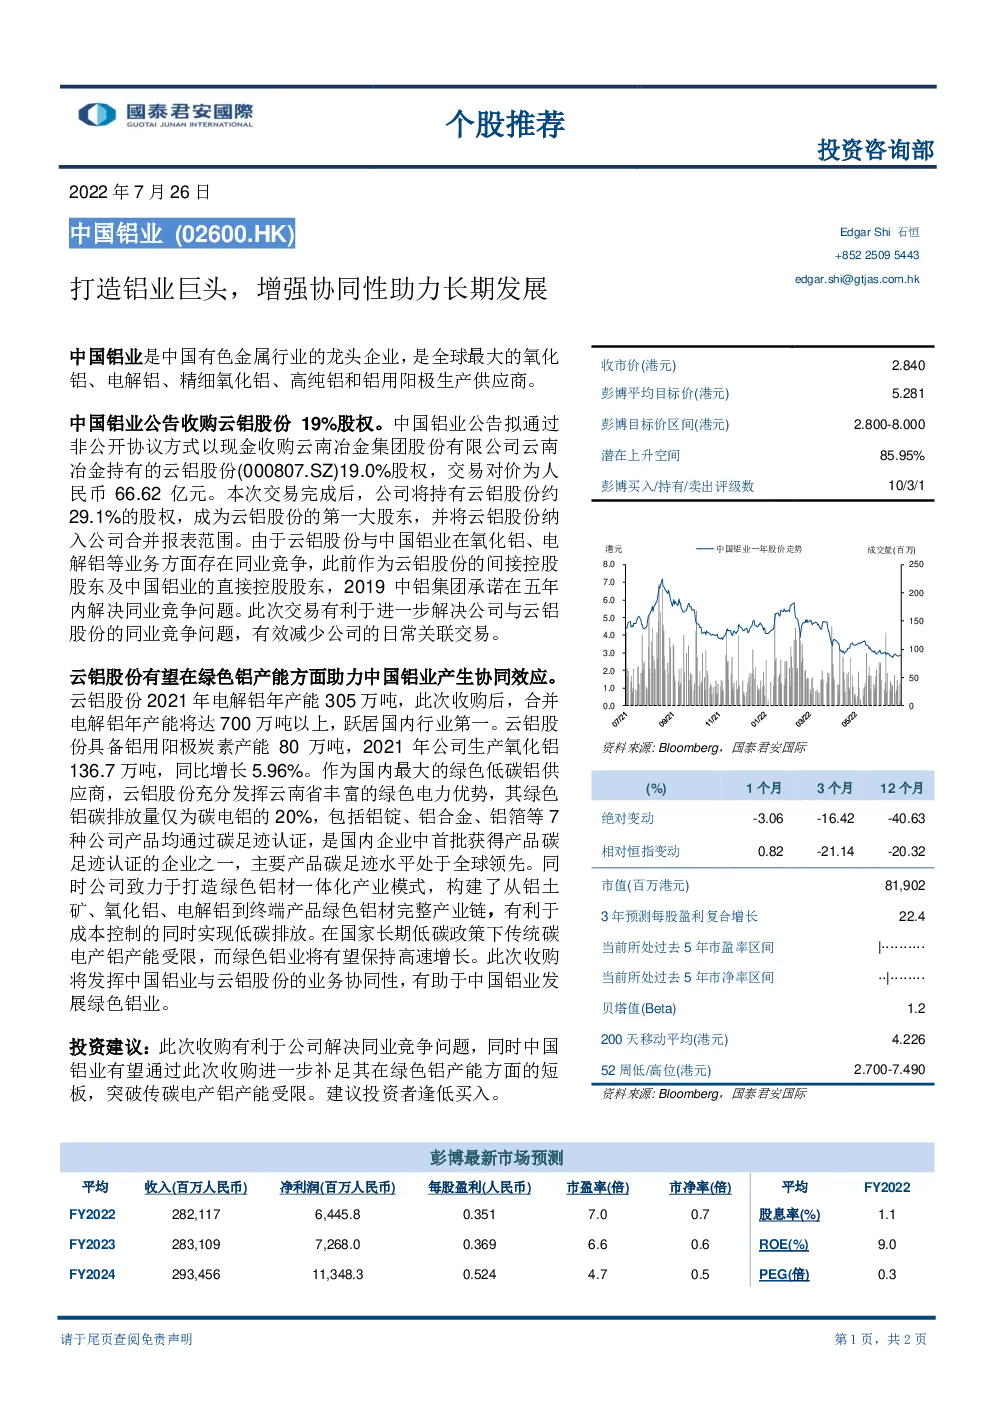Click the 市盈率(倍) column header
This screenshot has height=1403, width=992.
(x=598, y=1188)
